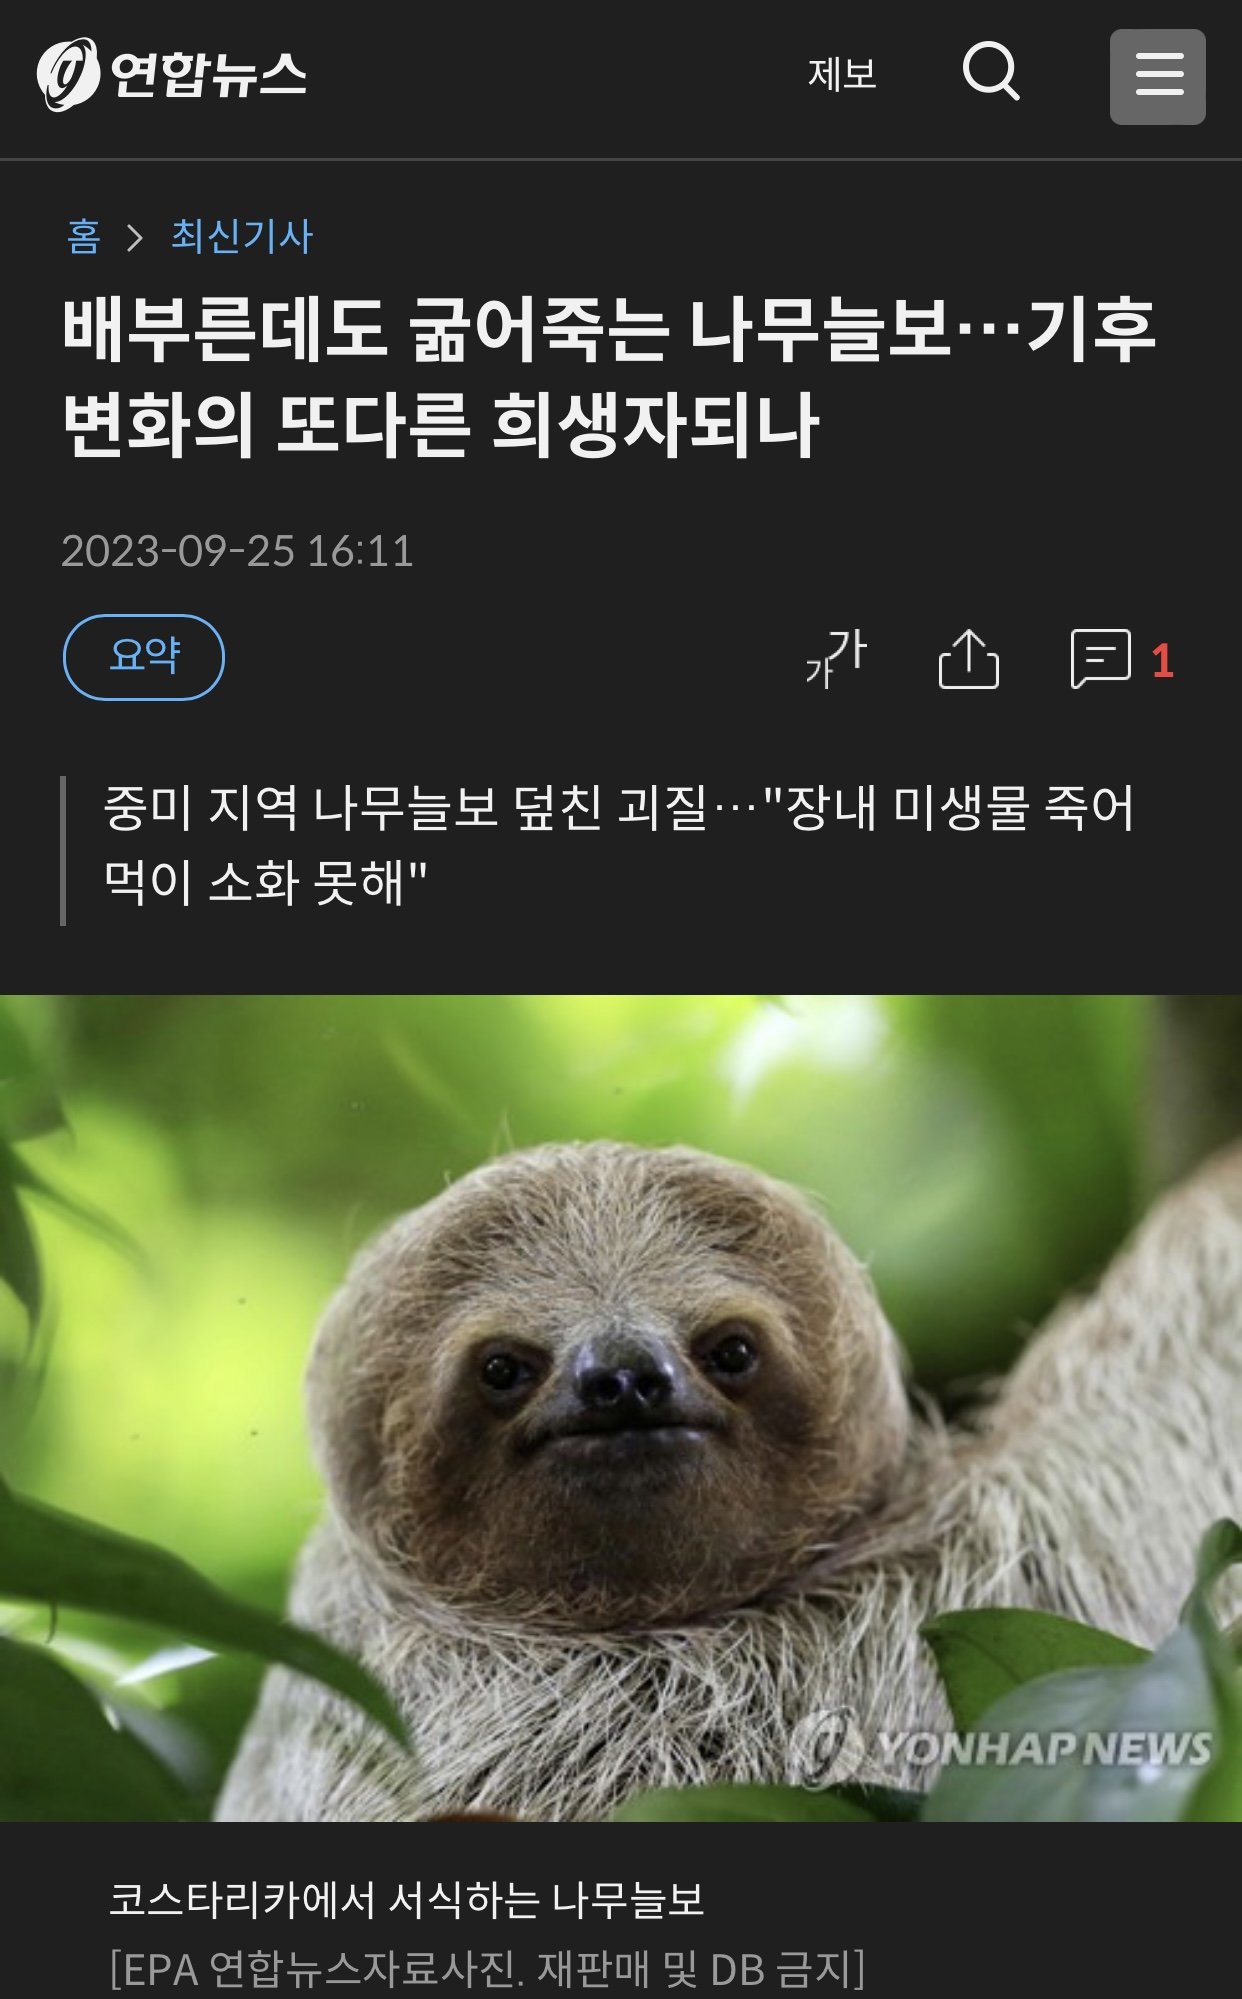Open the search magnifier icon

[x=991, y=73]
